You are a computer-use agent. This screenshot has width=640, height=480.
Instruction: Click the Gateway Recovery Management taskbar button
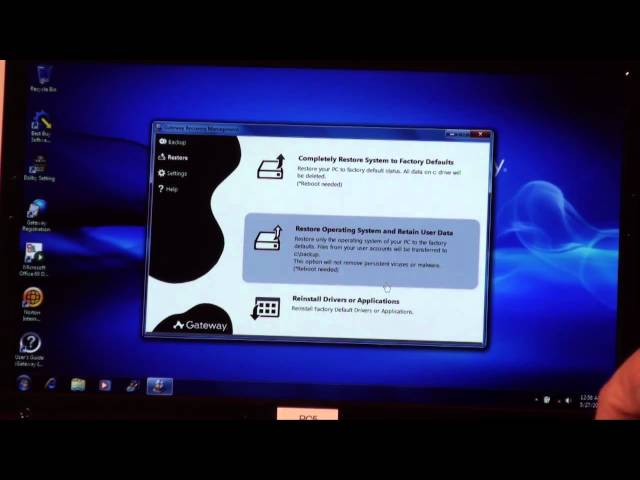[x=160, y=386]
